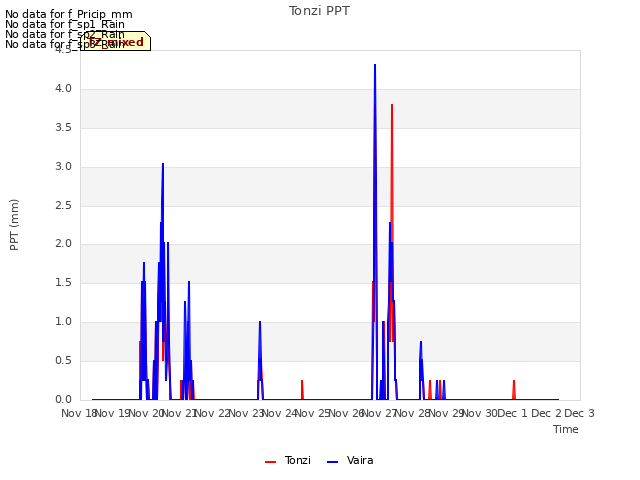Select the 'Tonzi PPT' chart title

click(x=319, y=11)
